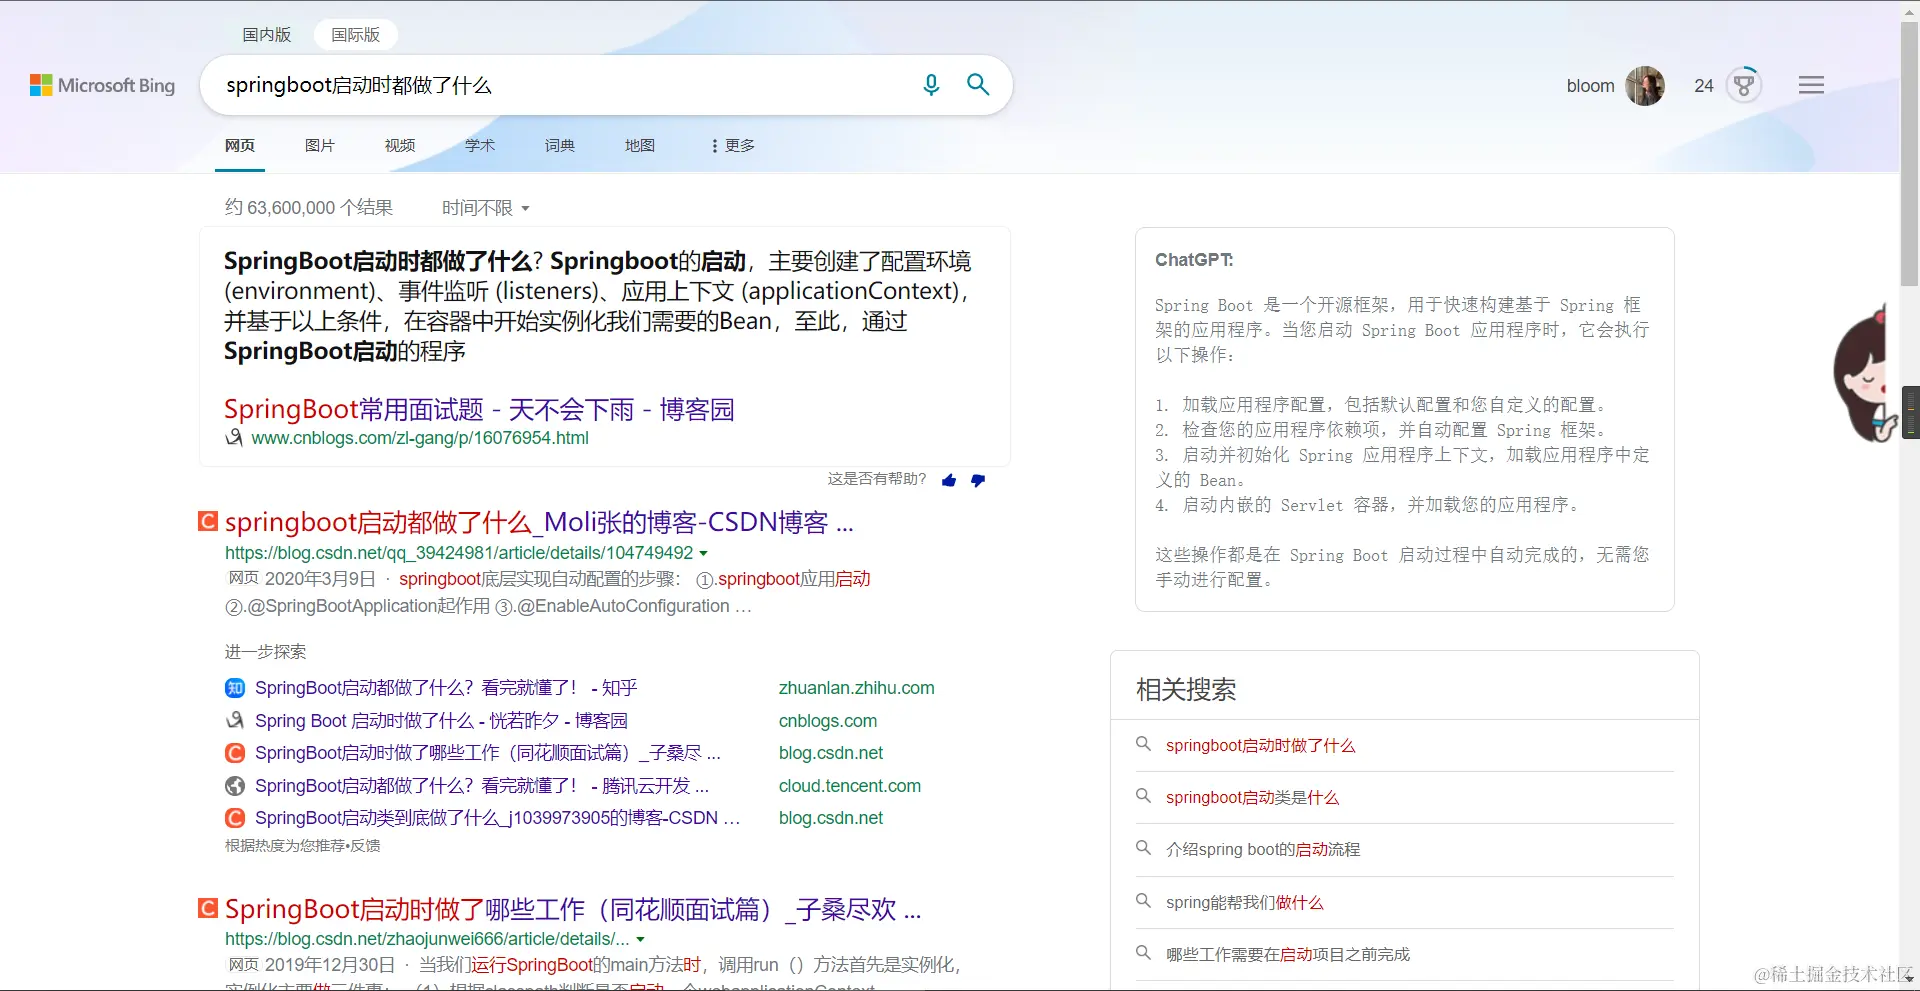
Task: Open springboot启动都做了什么_Moli张的博客 result
Action: click(x=539, y=522)
